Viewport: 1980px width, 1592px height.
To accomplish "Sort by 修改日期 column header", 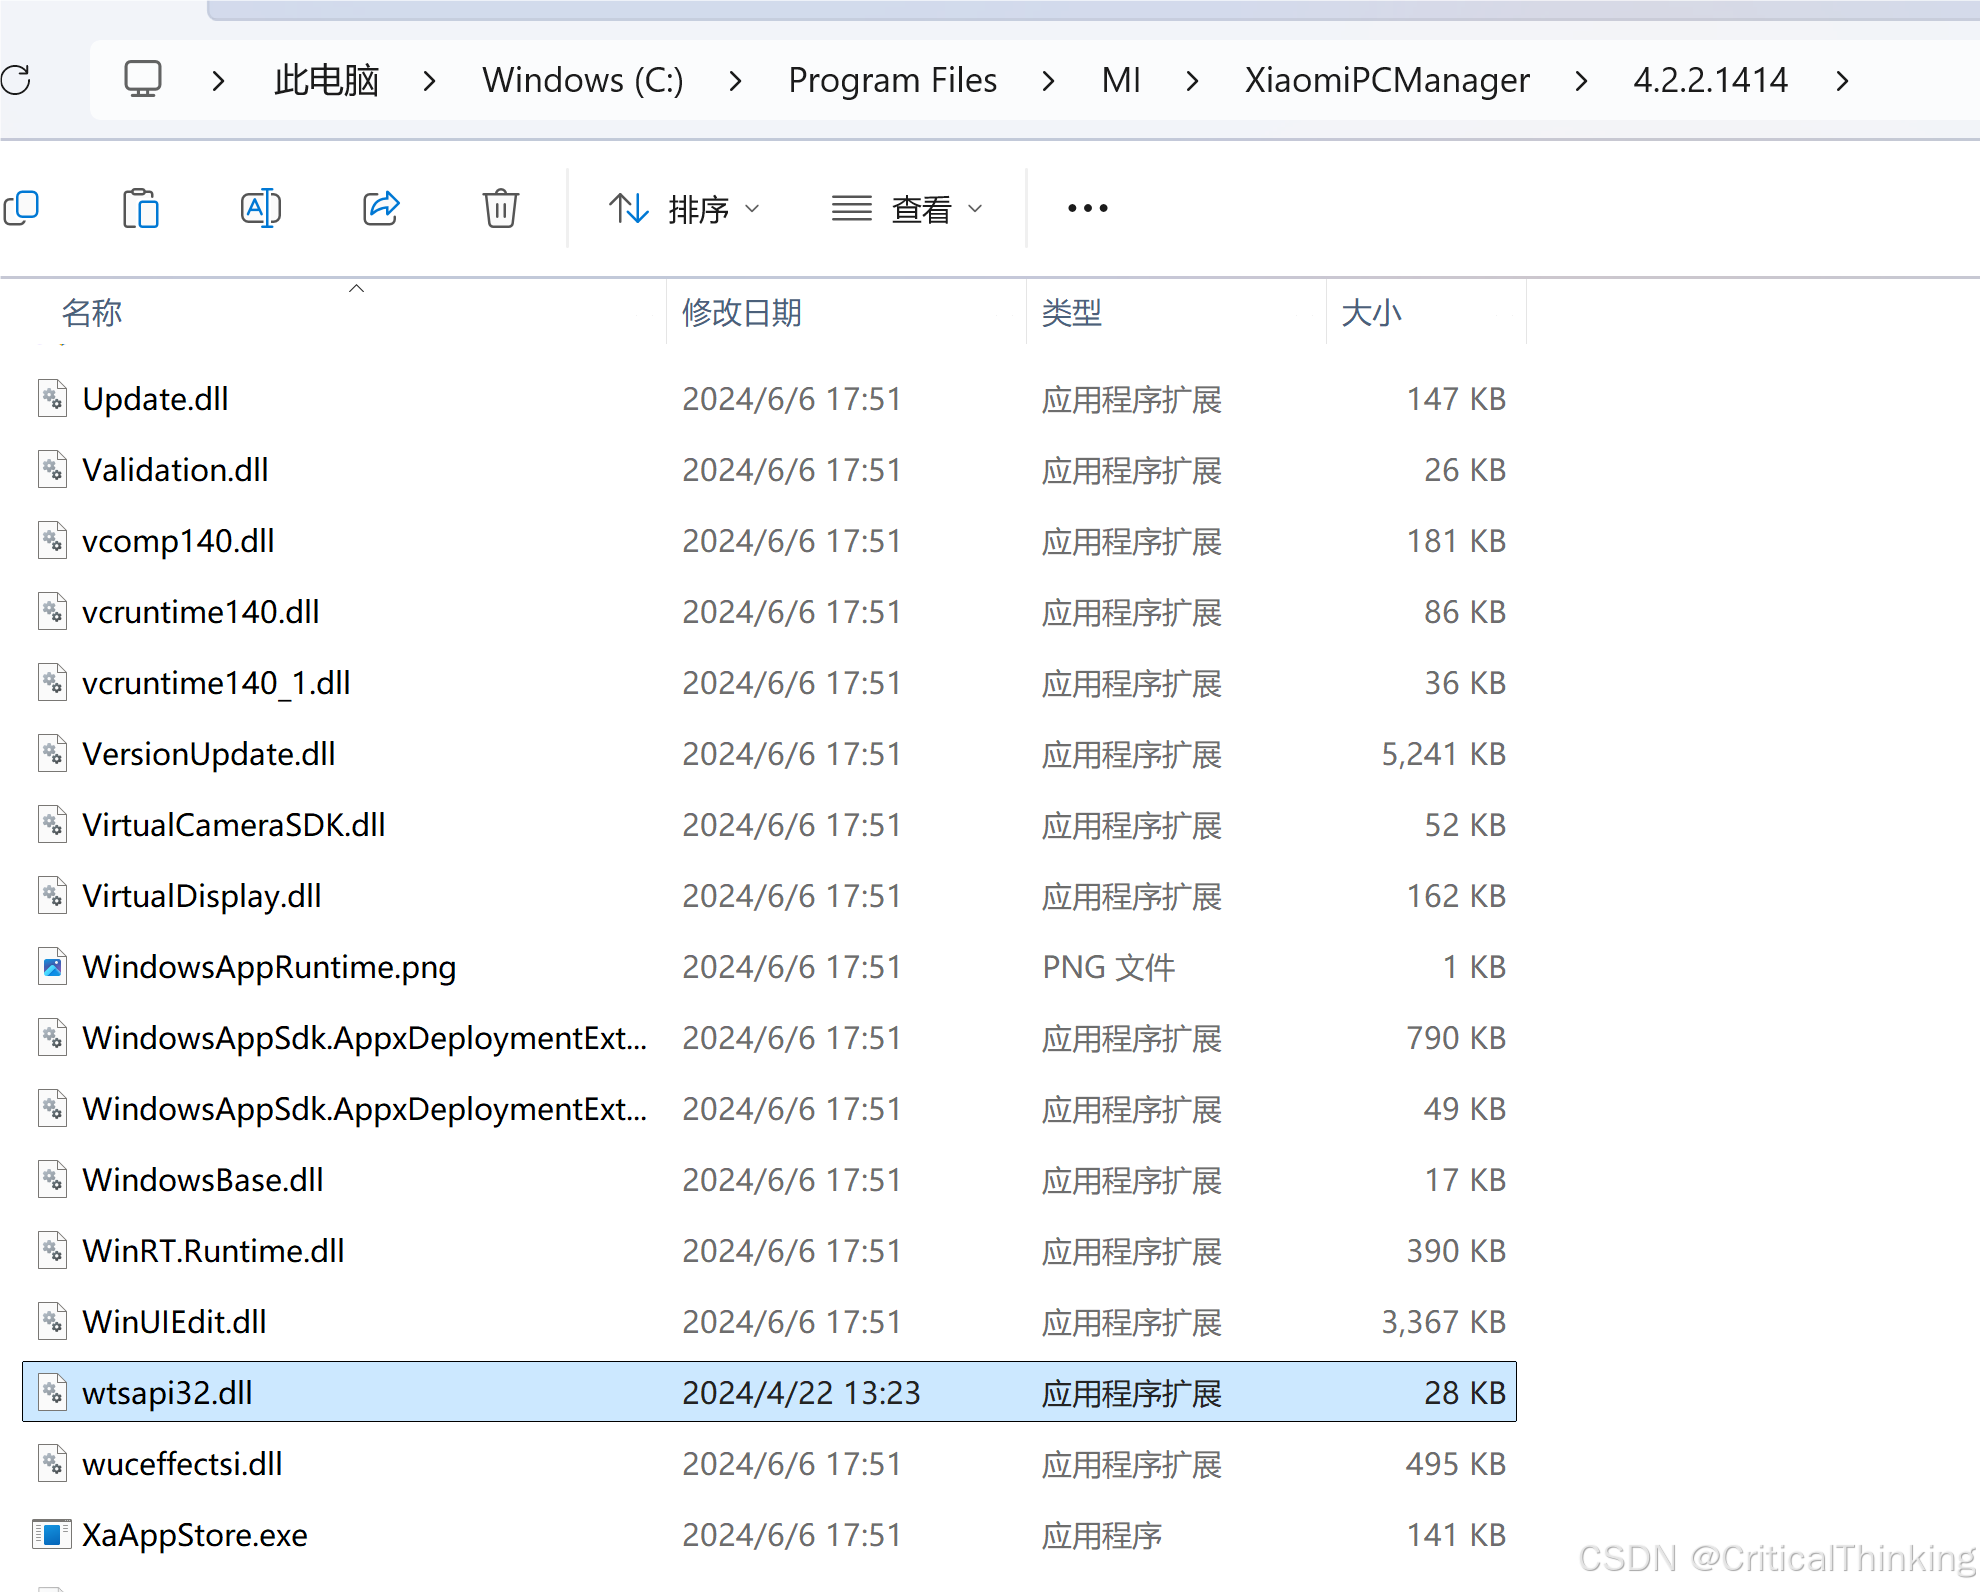I will [741, 313].
